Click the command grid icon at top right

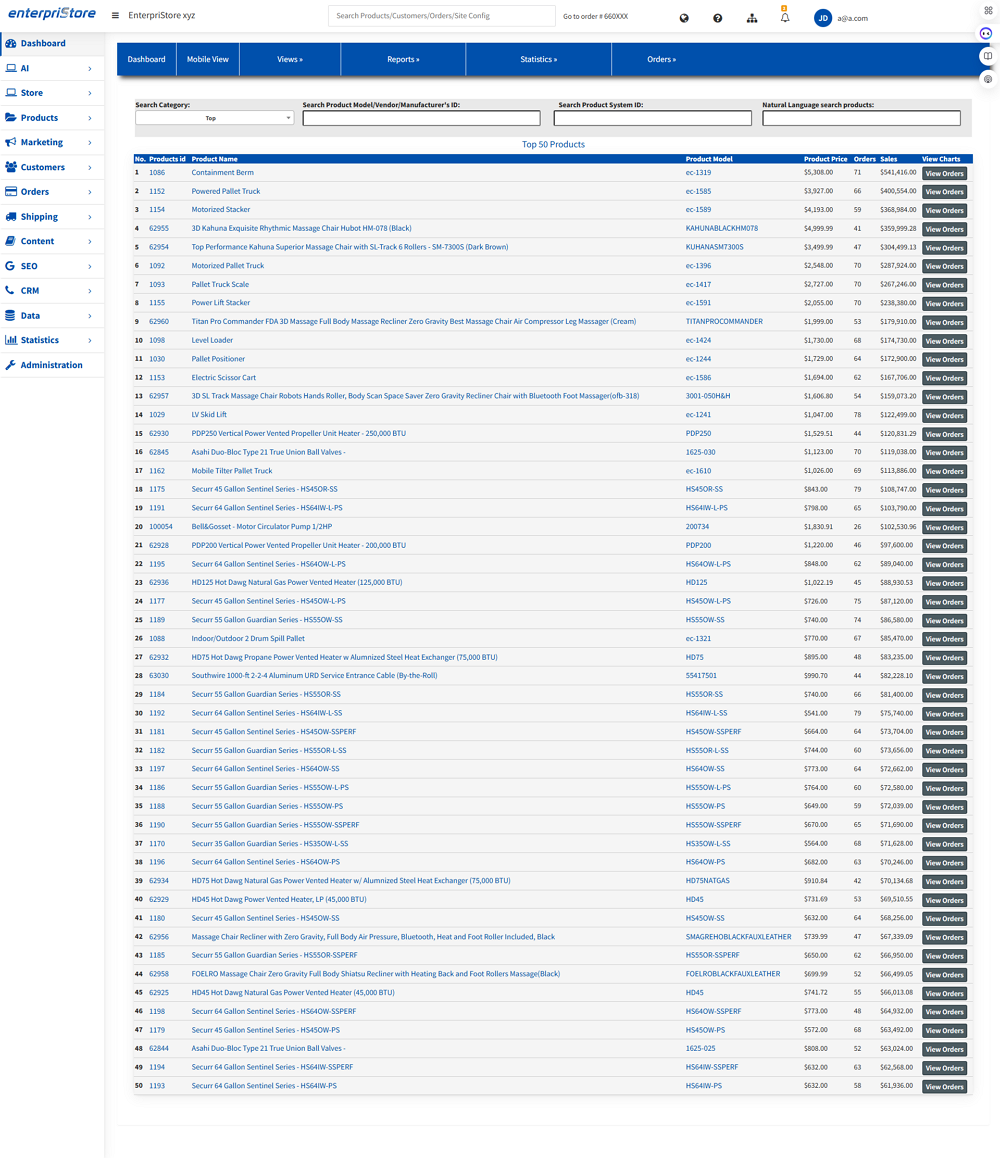pos(988,10)
